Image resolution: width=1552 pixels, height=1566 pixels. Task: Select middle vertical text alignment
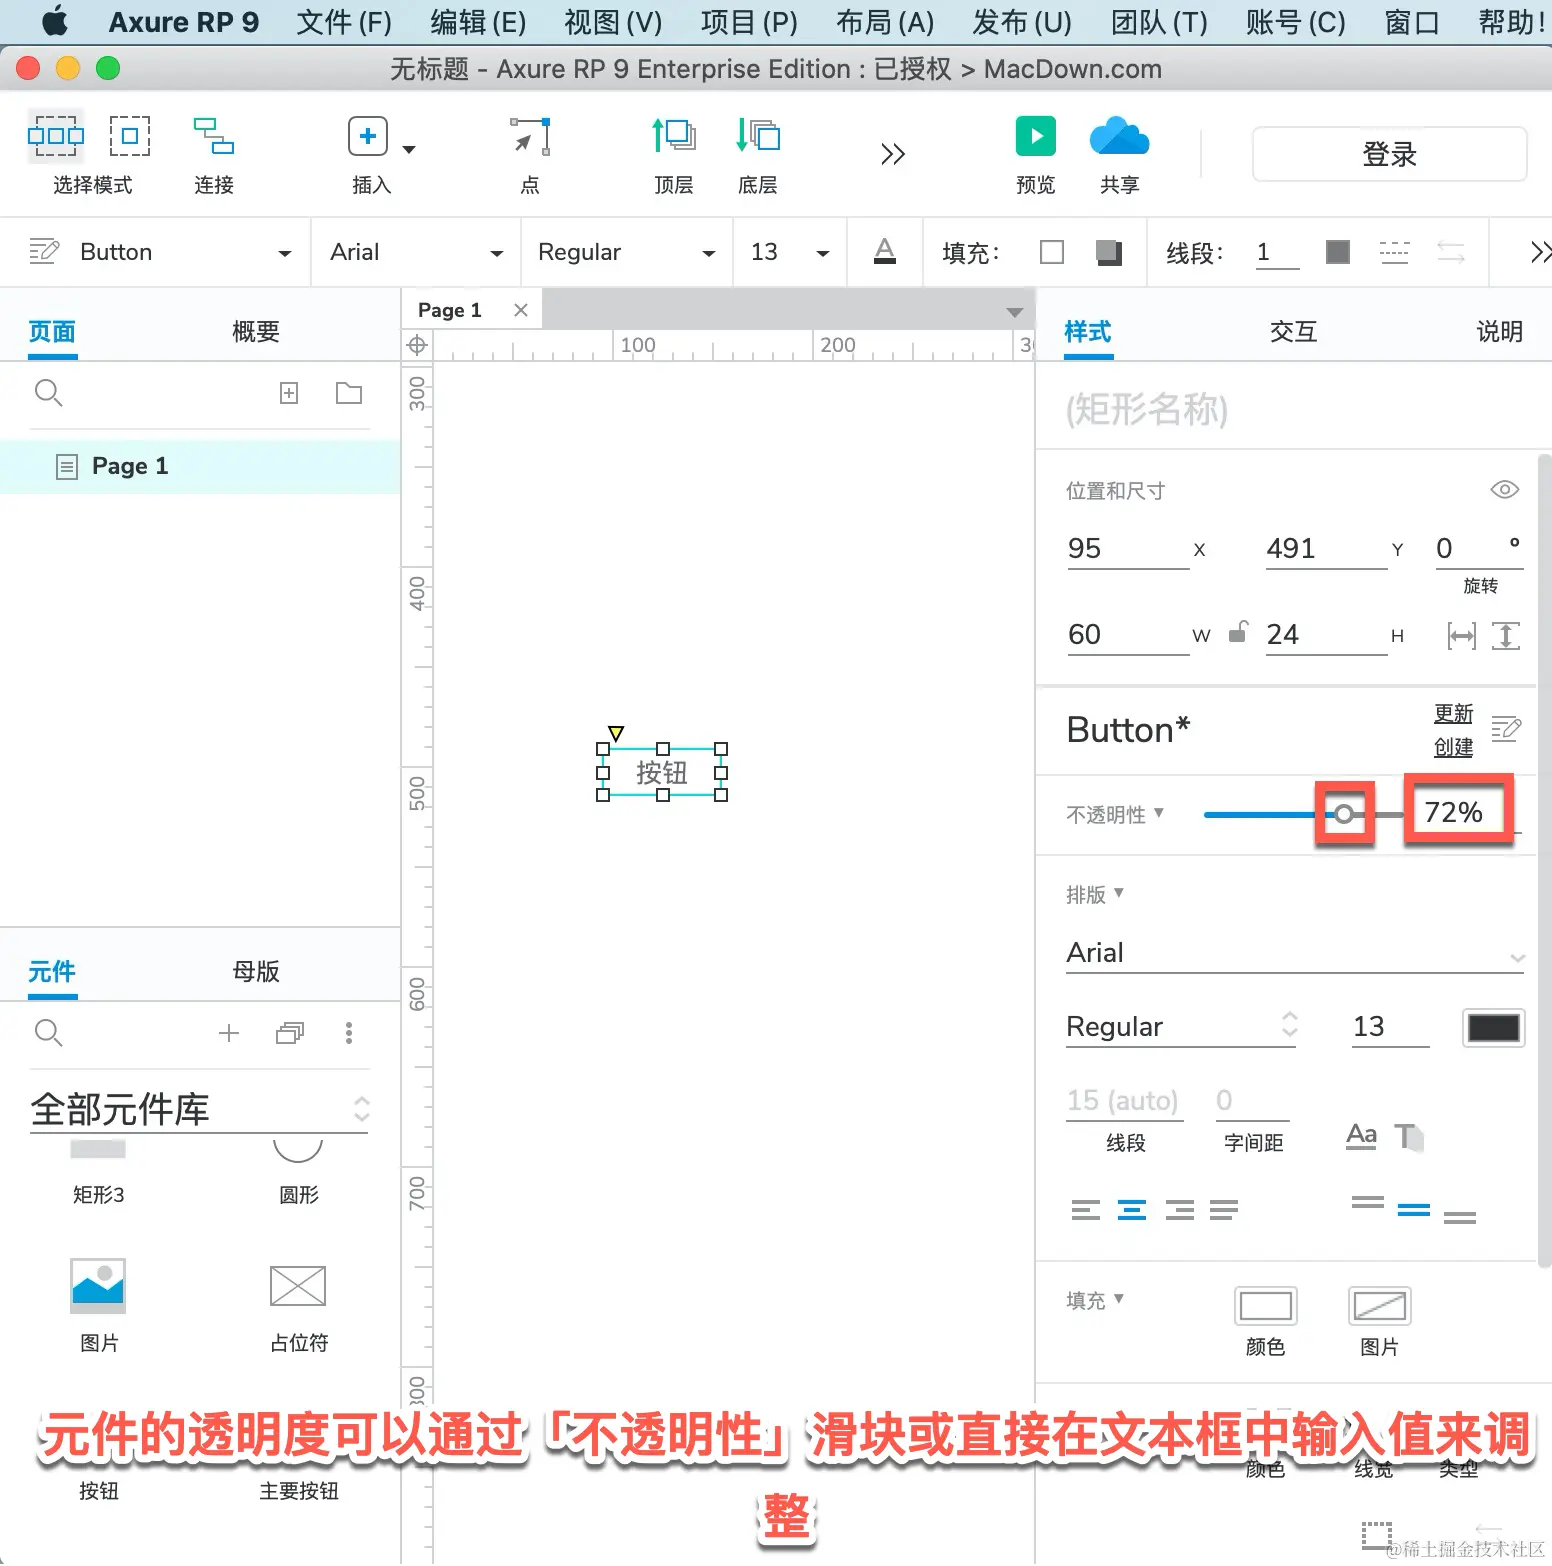1413,1211
